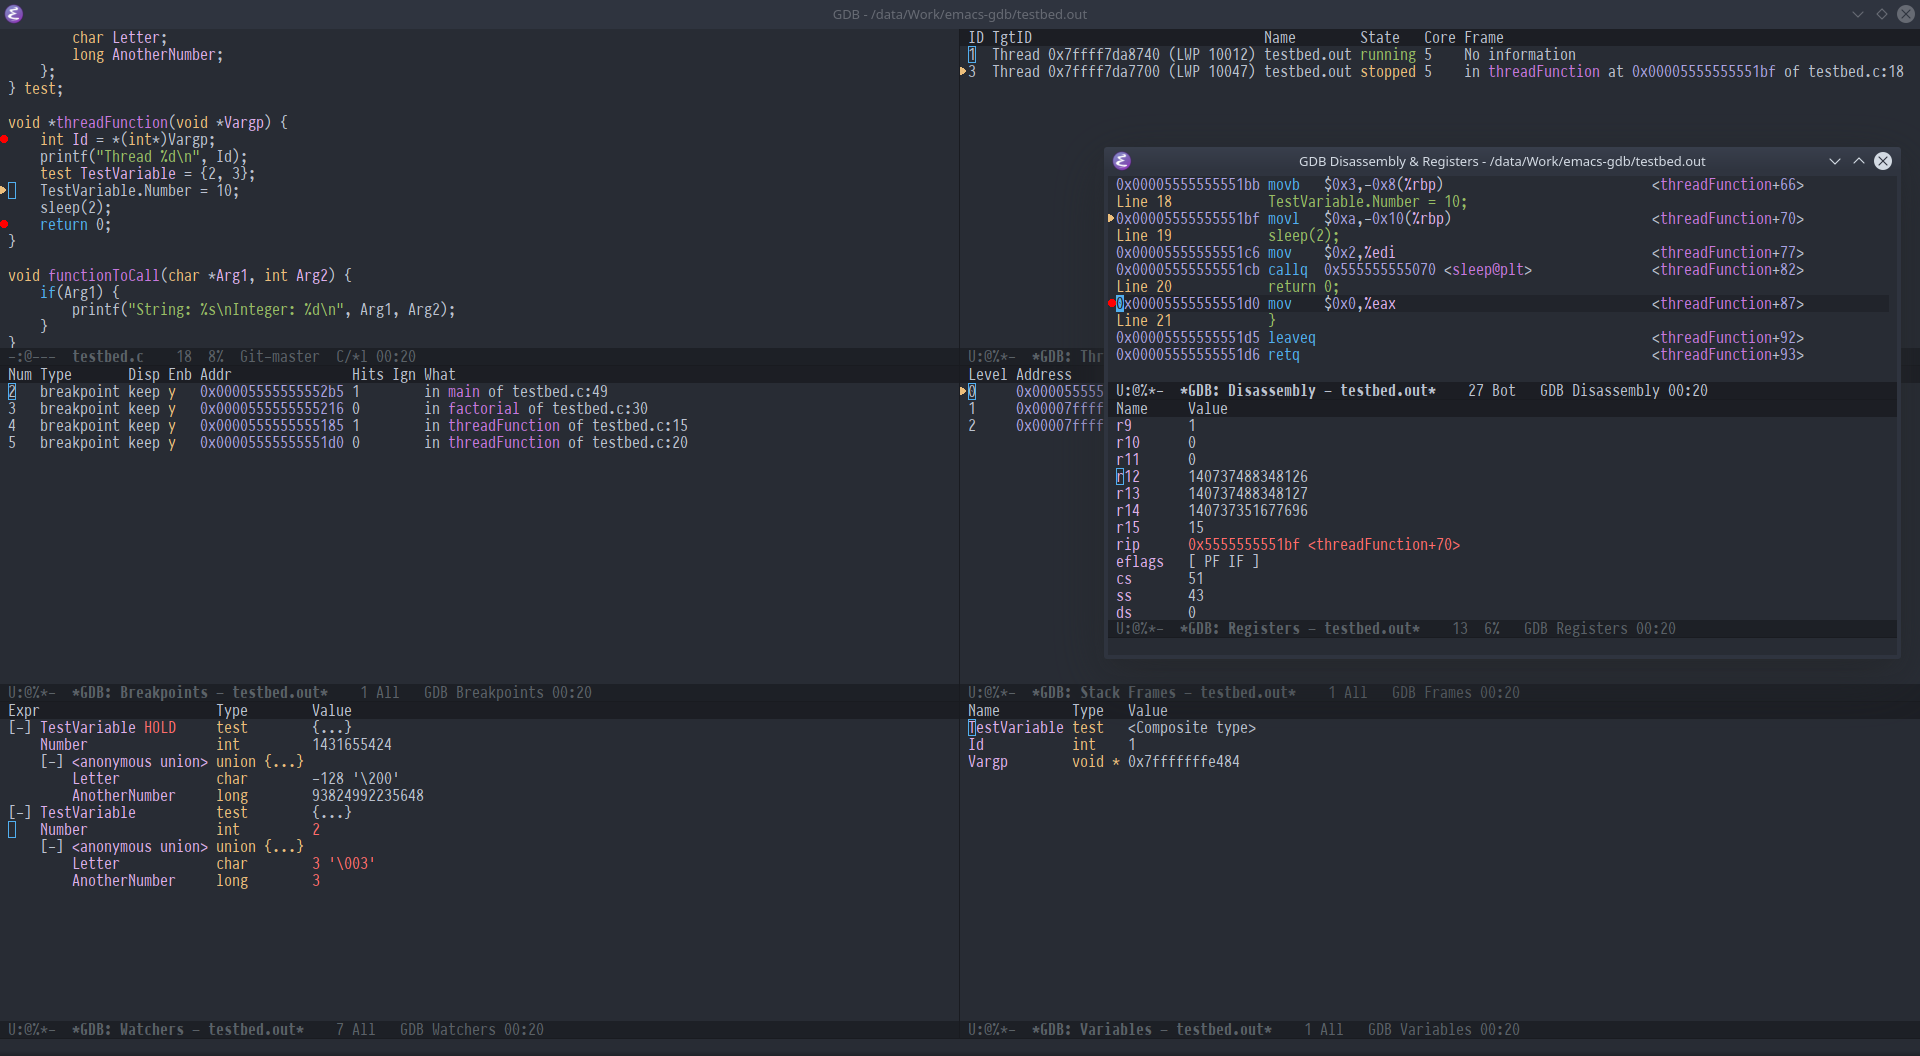Viewport: 1920px width, 1056px height.
Task: Click 'Hits' column header in breakpoints table
Action: tap(368, 375)
